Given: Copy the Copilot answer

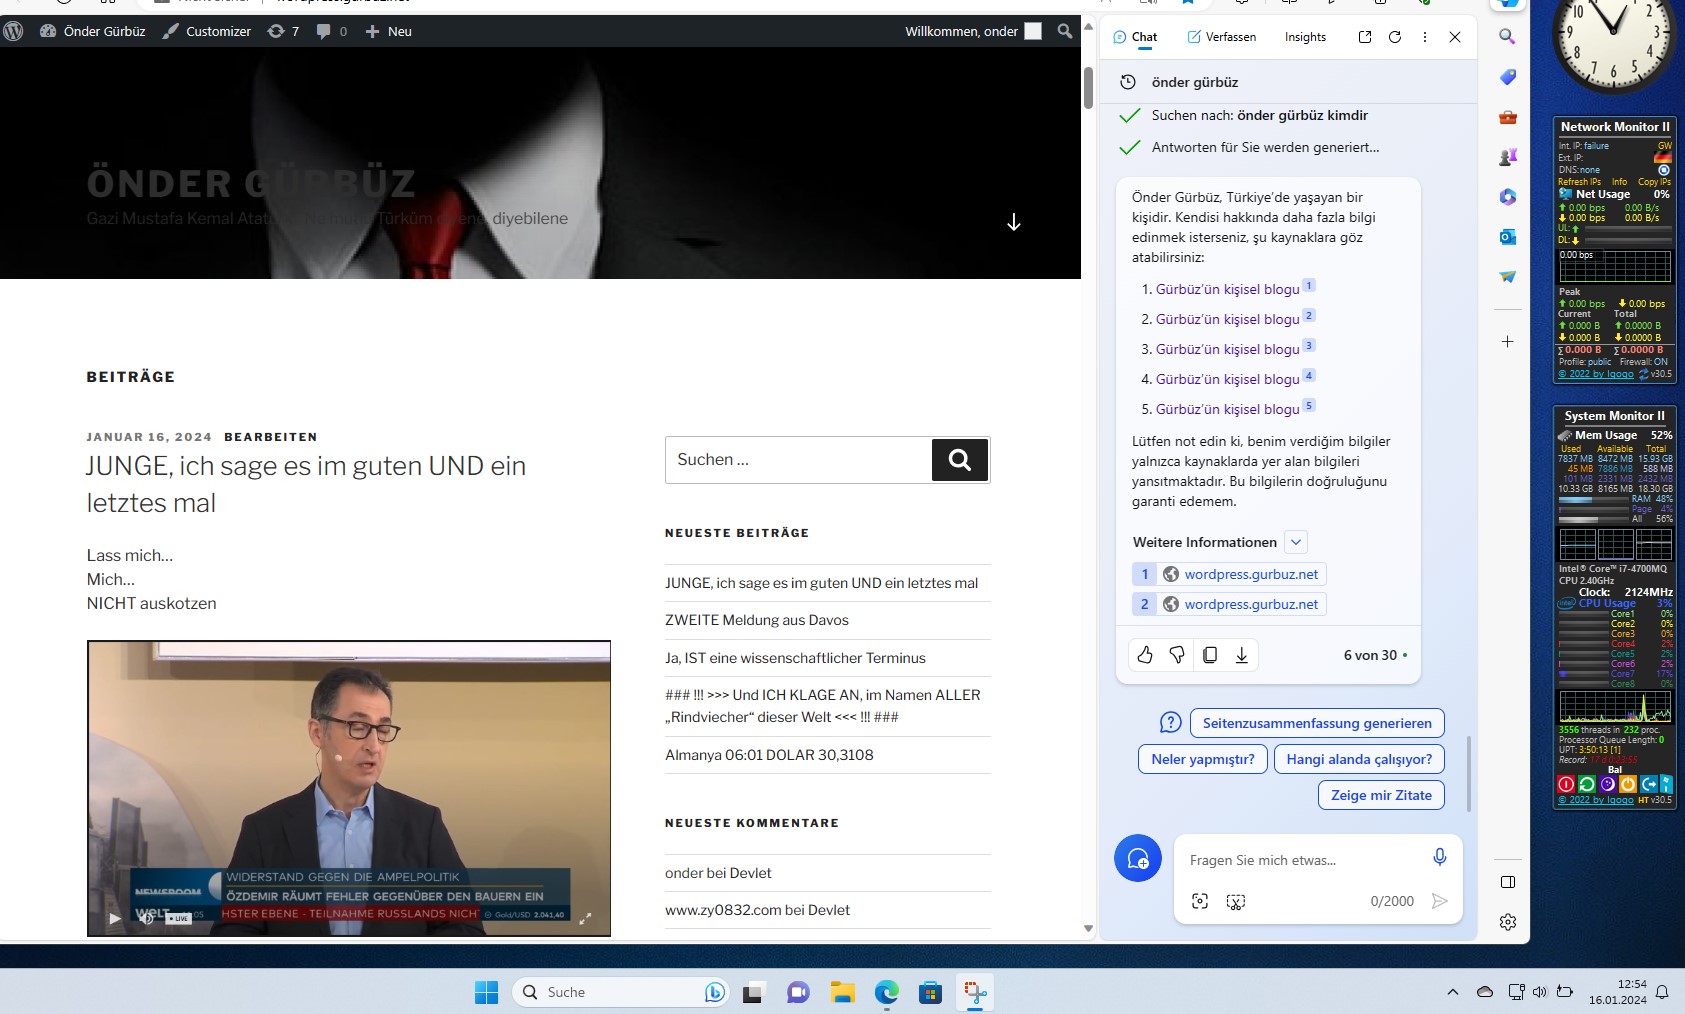Looking at the screenshot, I should pyautogui.click(x=1210, y=655).
